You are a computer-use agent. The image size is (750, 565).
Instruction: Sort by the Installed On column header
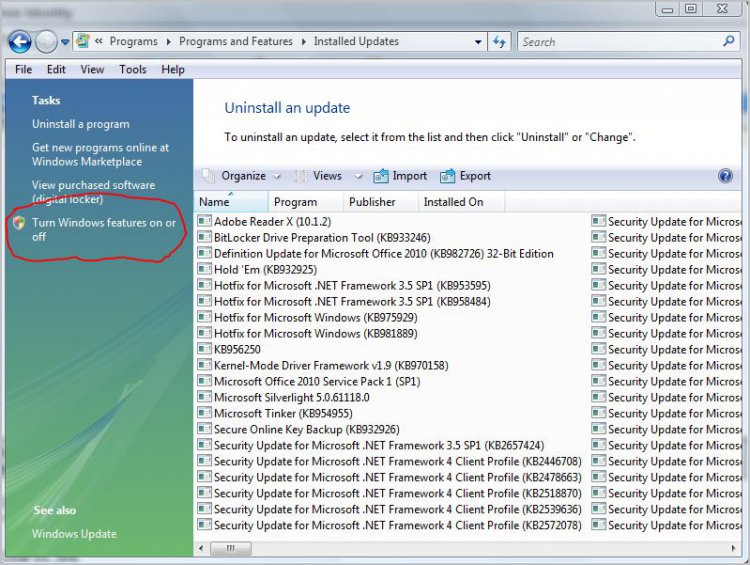tap(461, 202)
